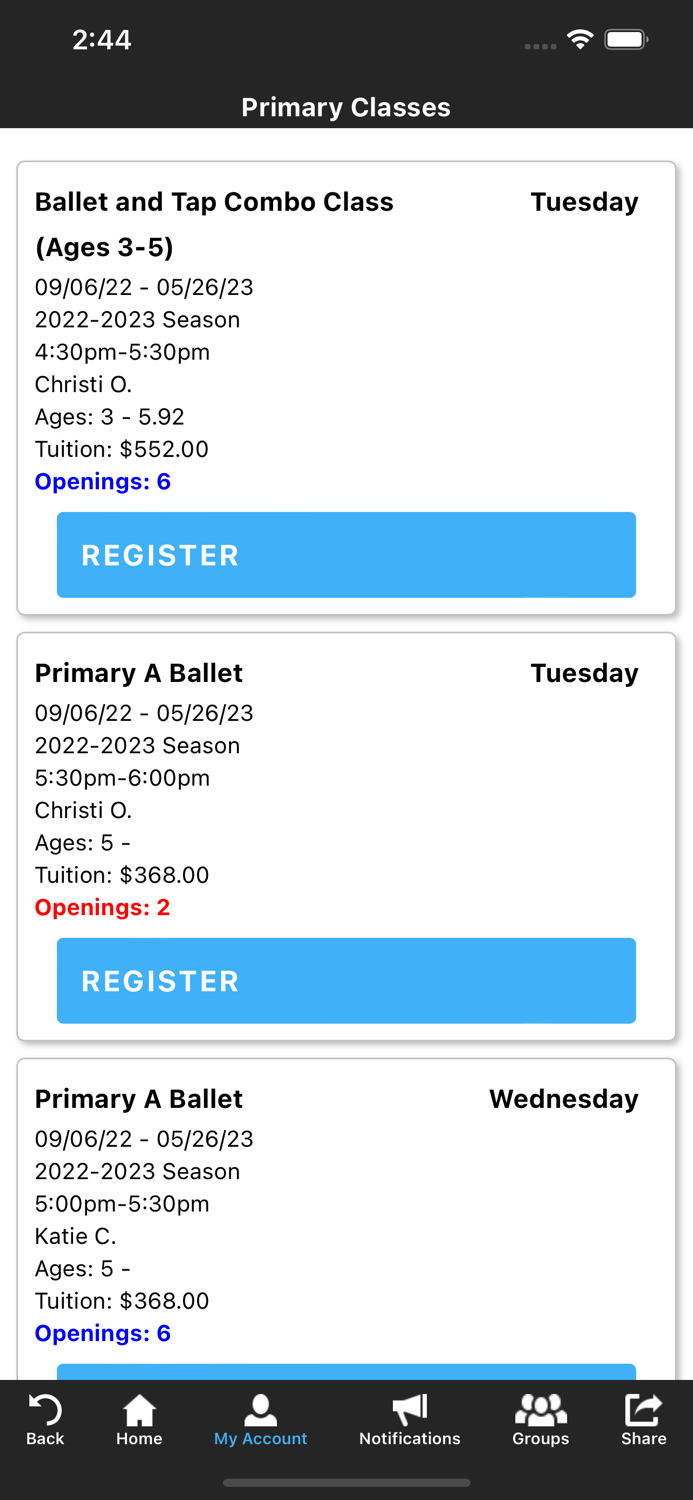Tap the red 'Openings: 2' text
The image size is (693, 1500).
tap(103, 908)
